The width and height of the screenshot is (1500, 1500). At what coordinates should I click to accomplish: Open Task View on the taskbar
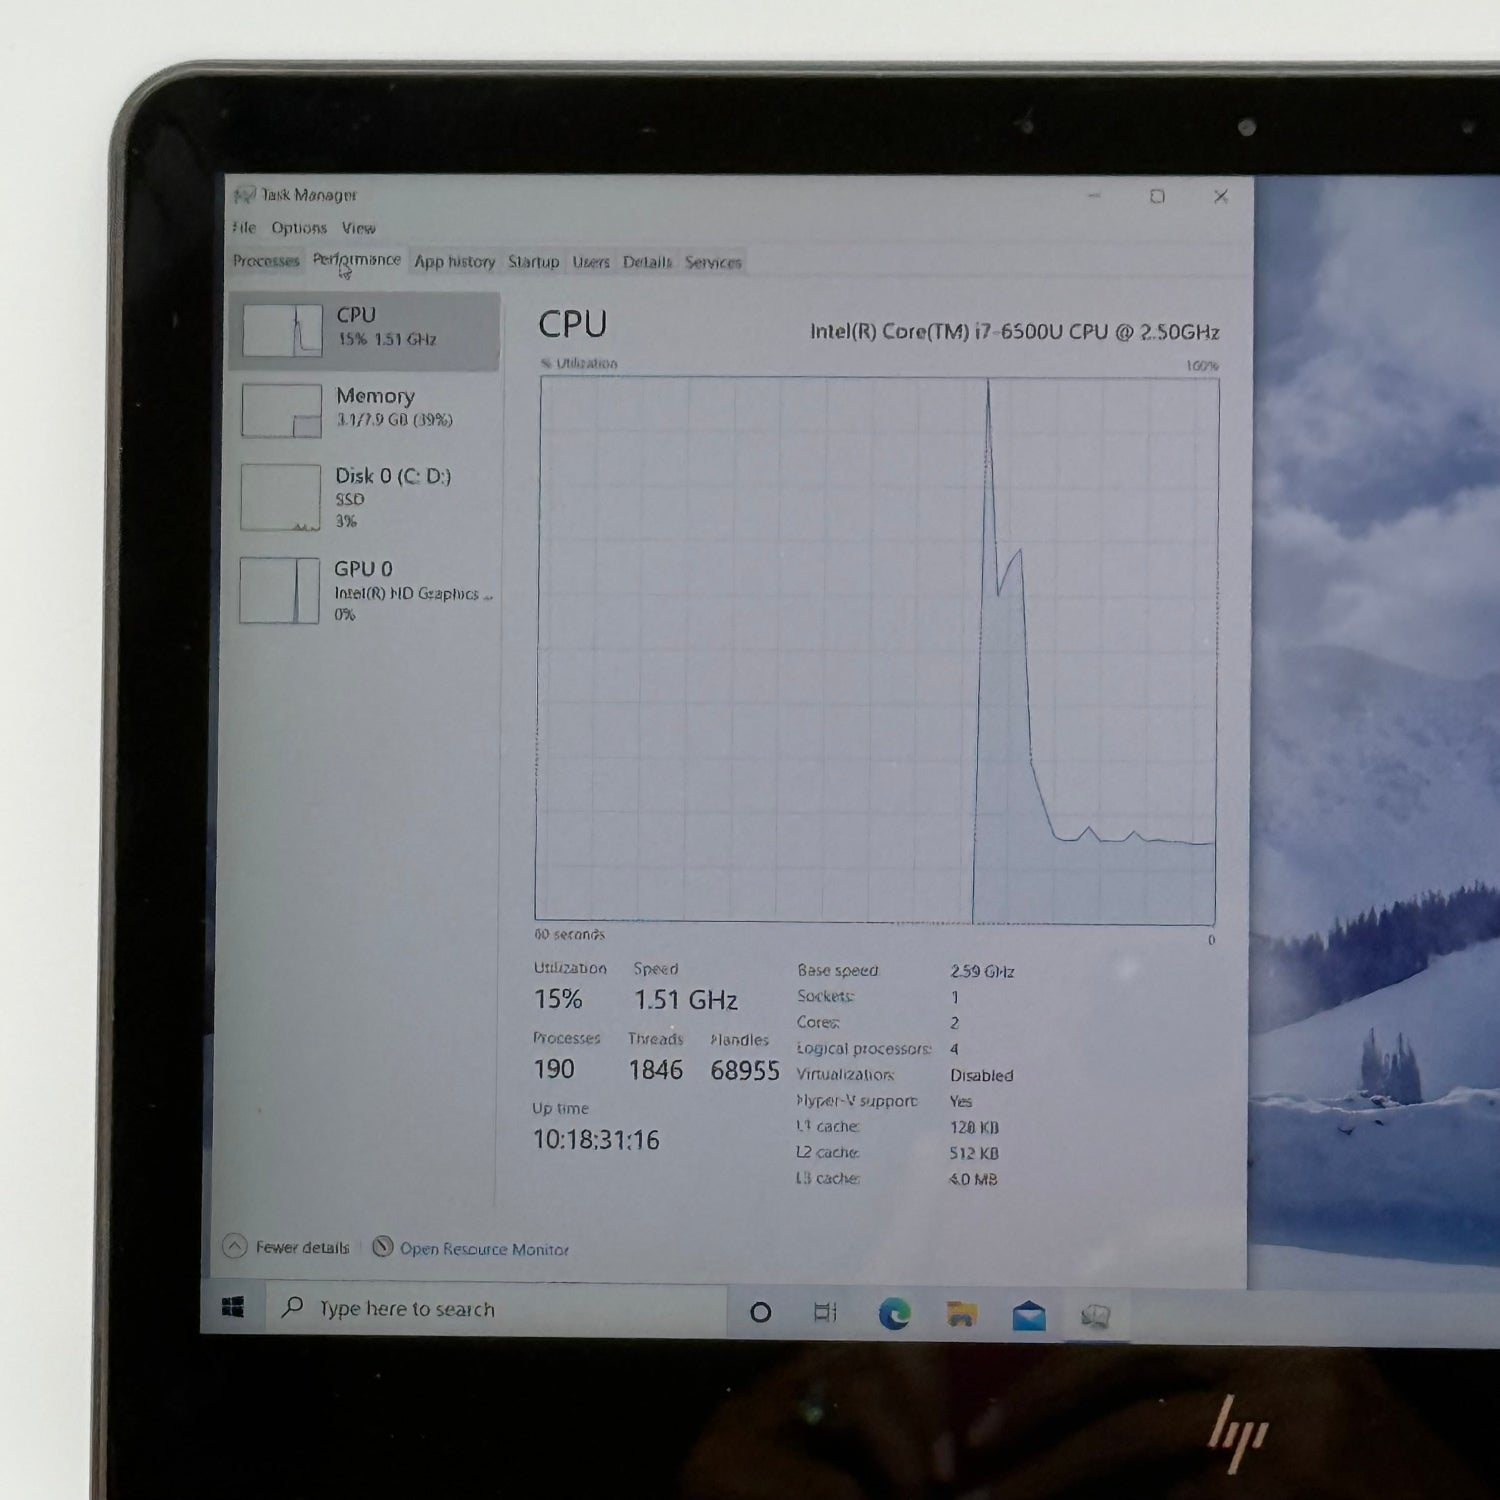click(x=825, y=1312)
